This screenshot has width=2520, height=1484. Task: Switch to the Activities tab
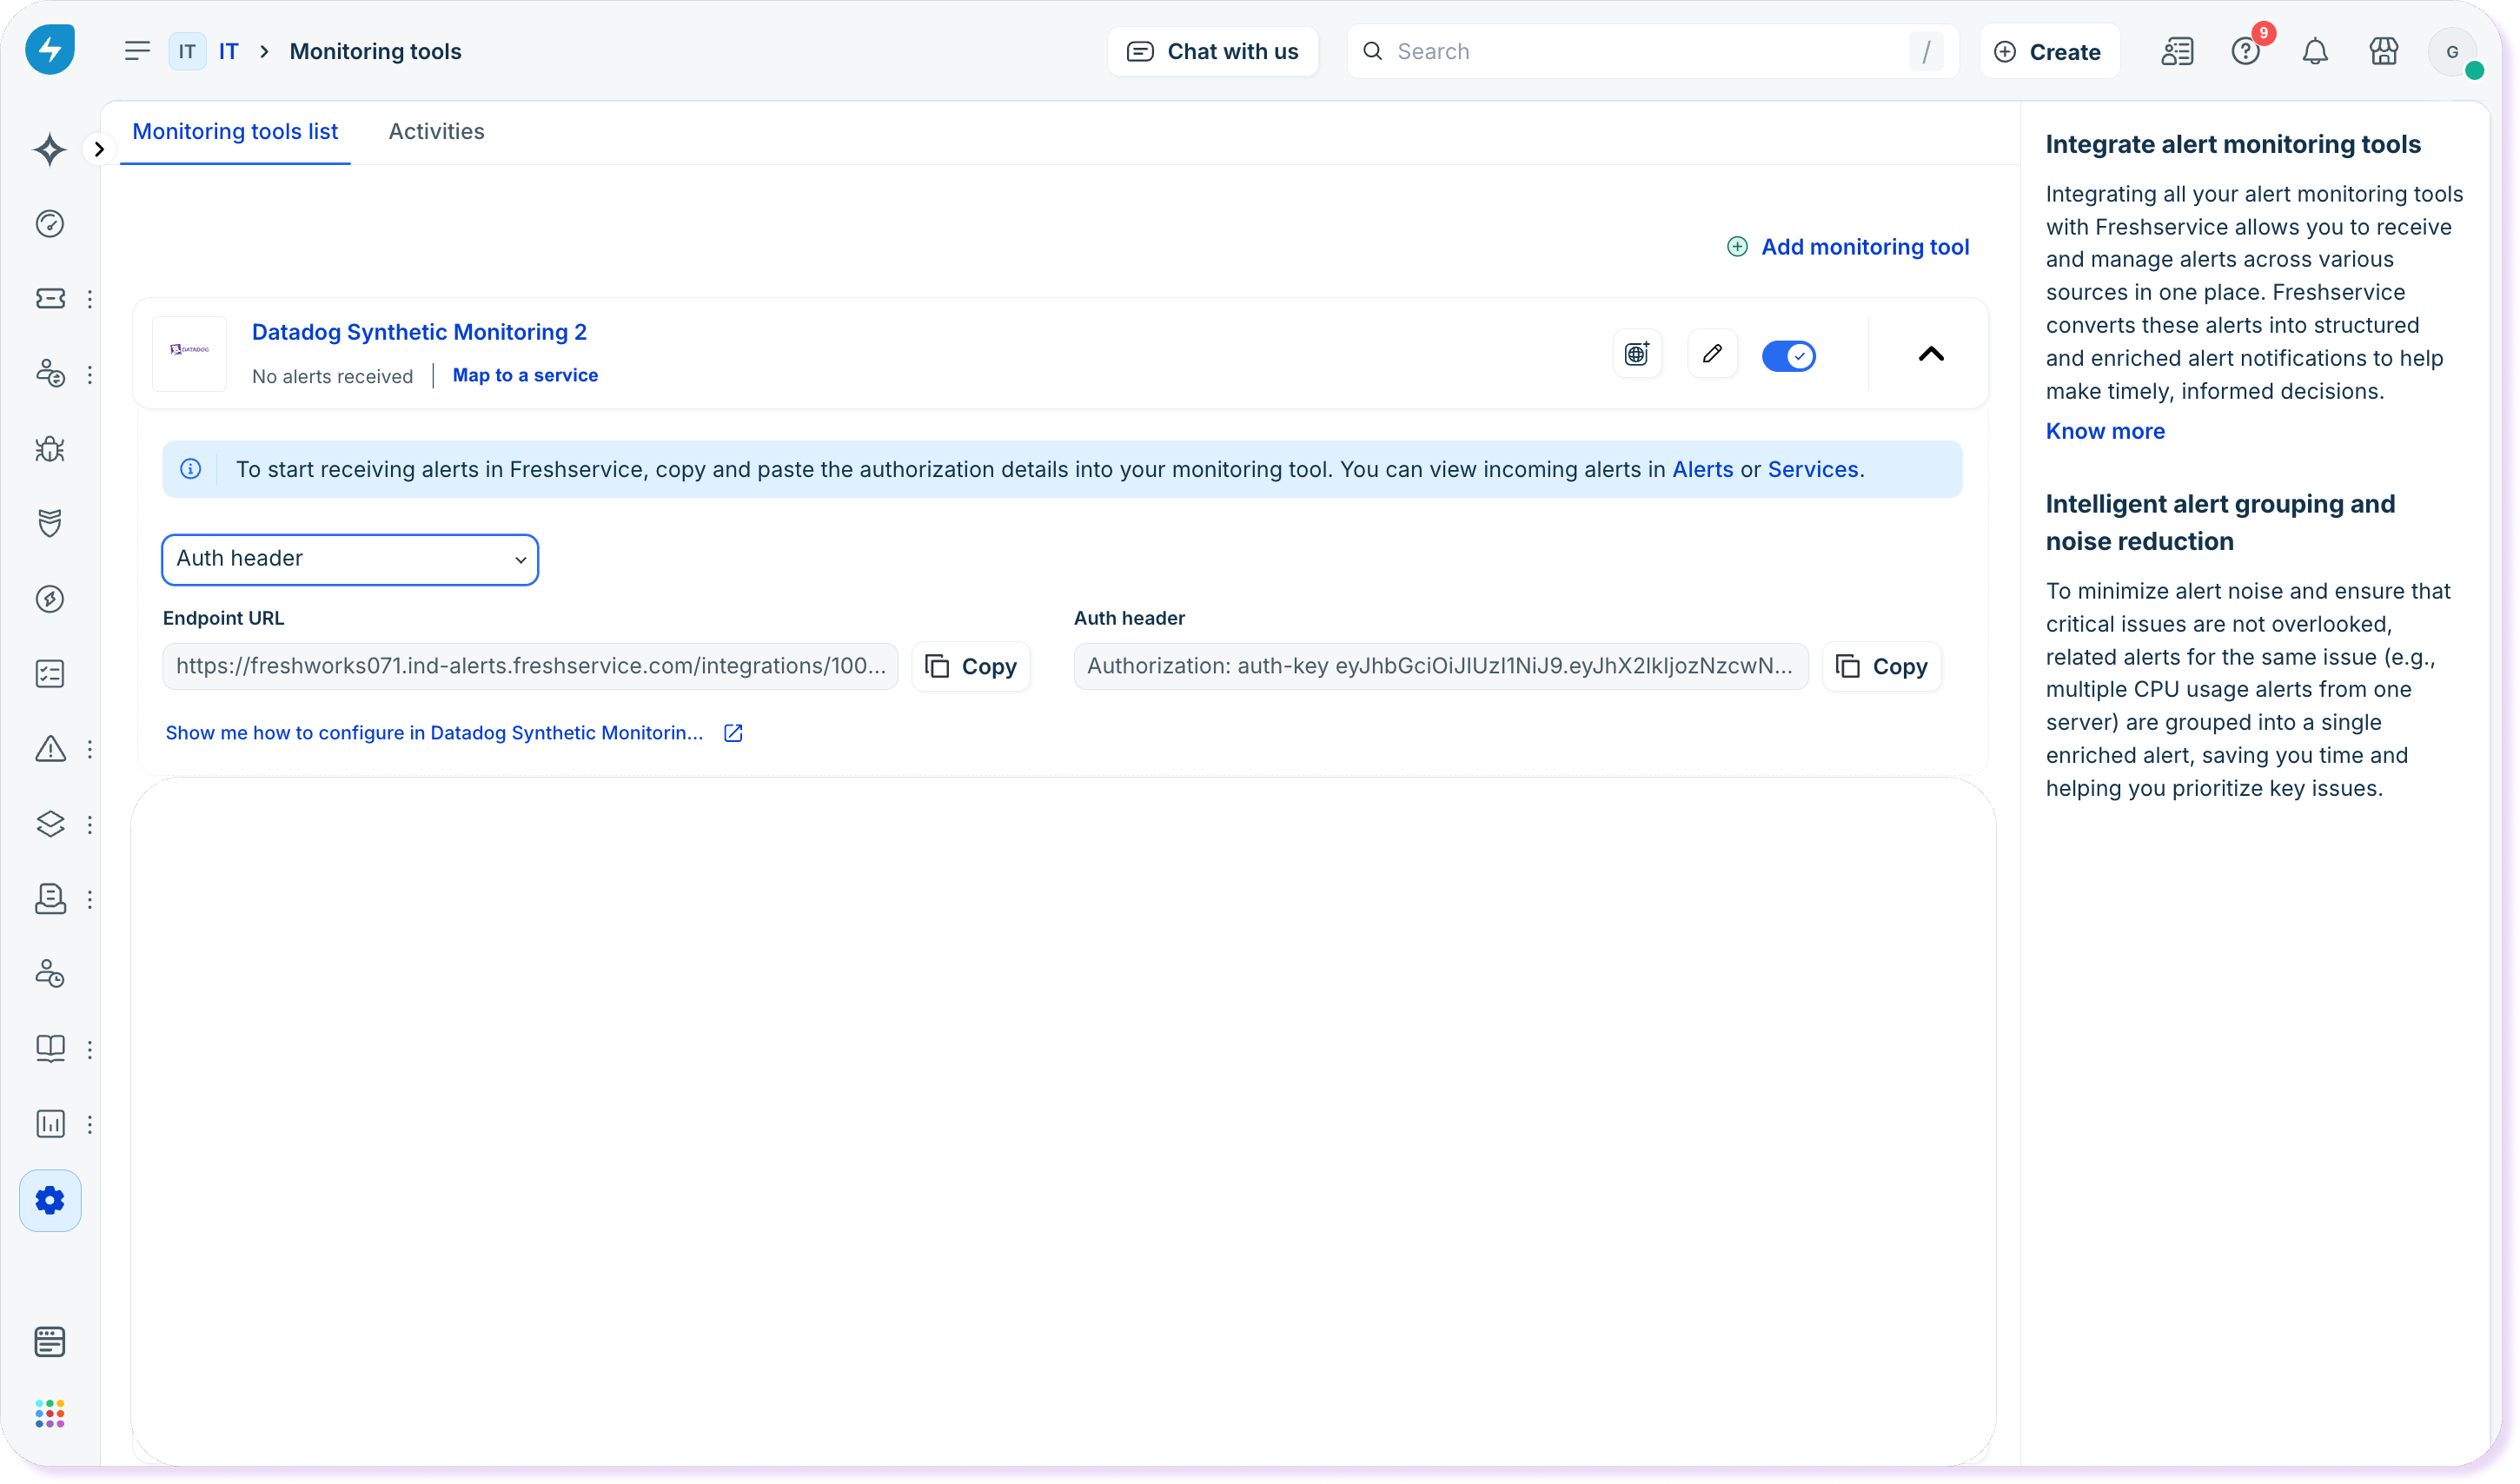coord(436,132)
